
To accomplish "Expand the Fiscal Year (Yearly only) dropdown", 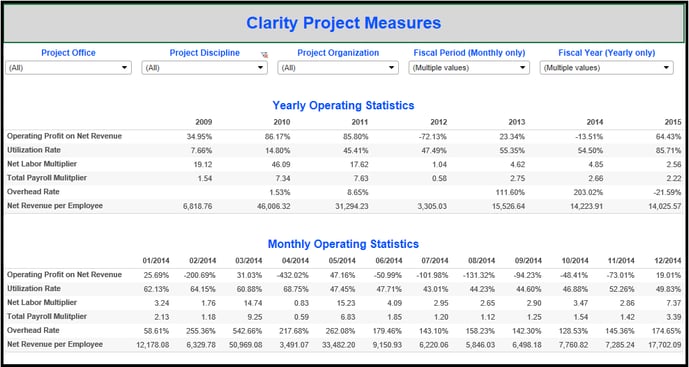I will [x=606, y=68].
